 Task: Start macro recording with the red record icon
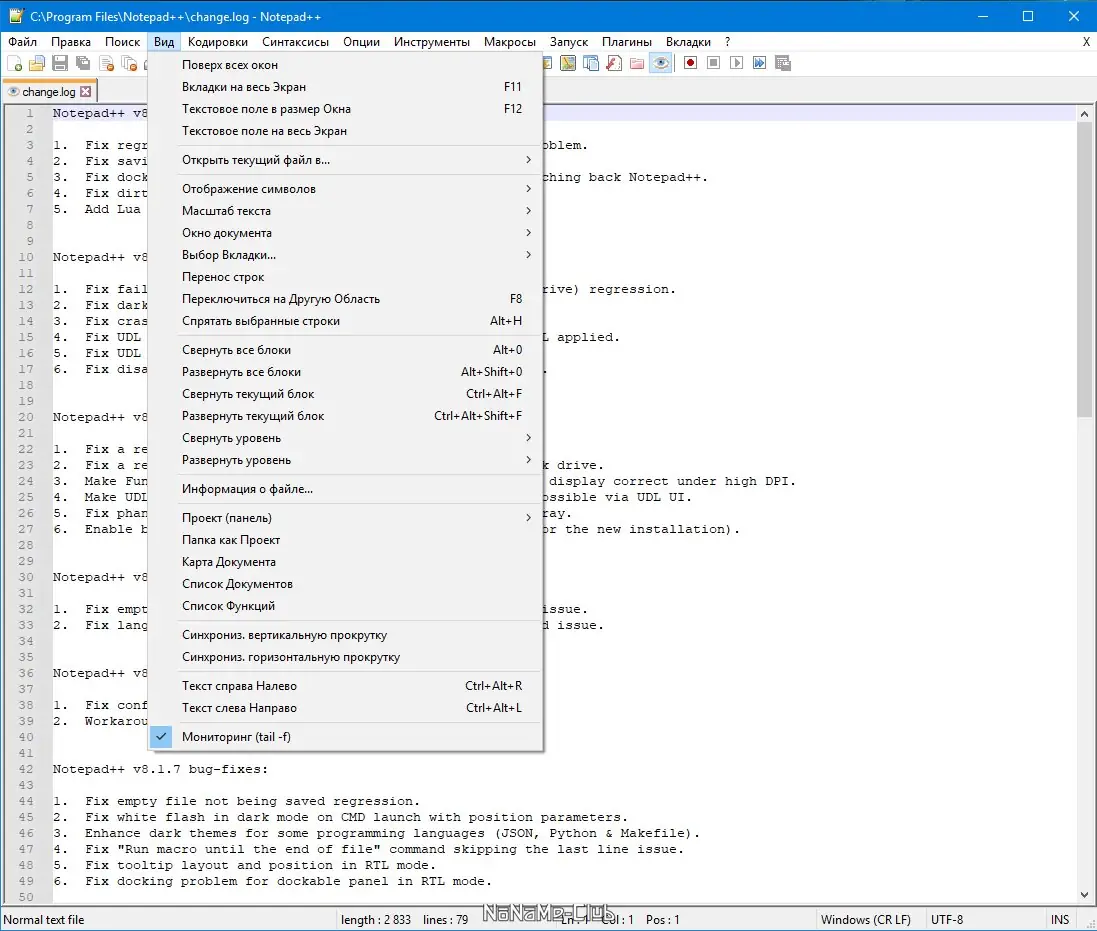tap(691, 63)
